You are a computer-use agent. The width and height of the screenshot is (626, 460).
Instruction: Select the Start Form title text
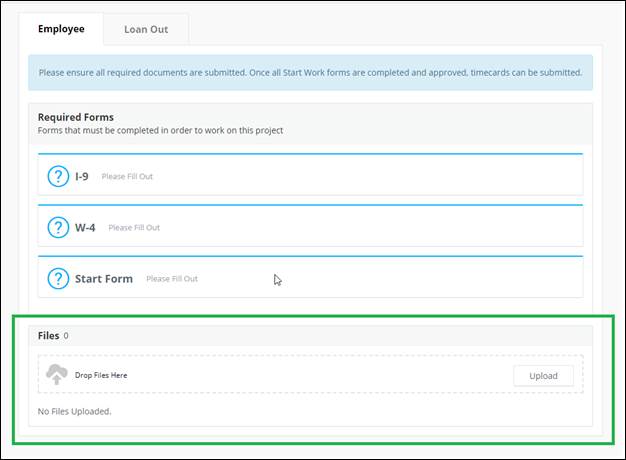[104, 279]
